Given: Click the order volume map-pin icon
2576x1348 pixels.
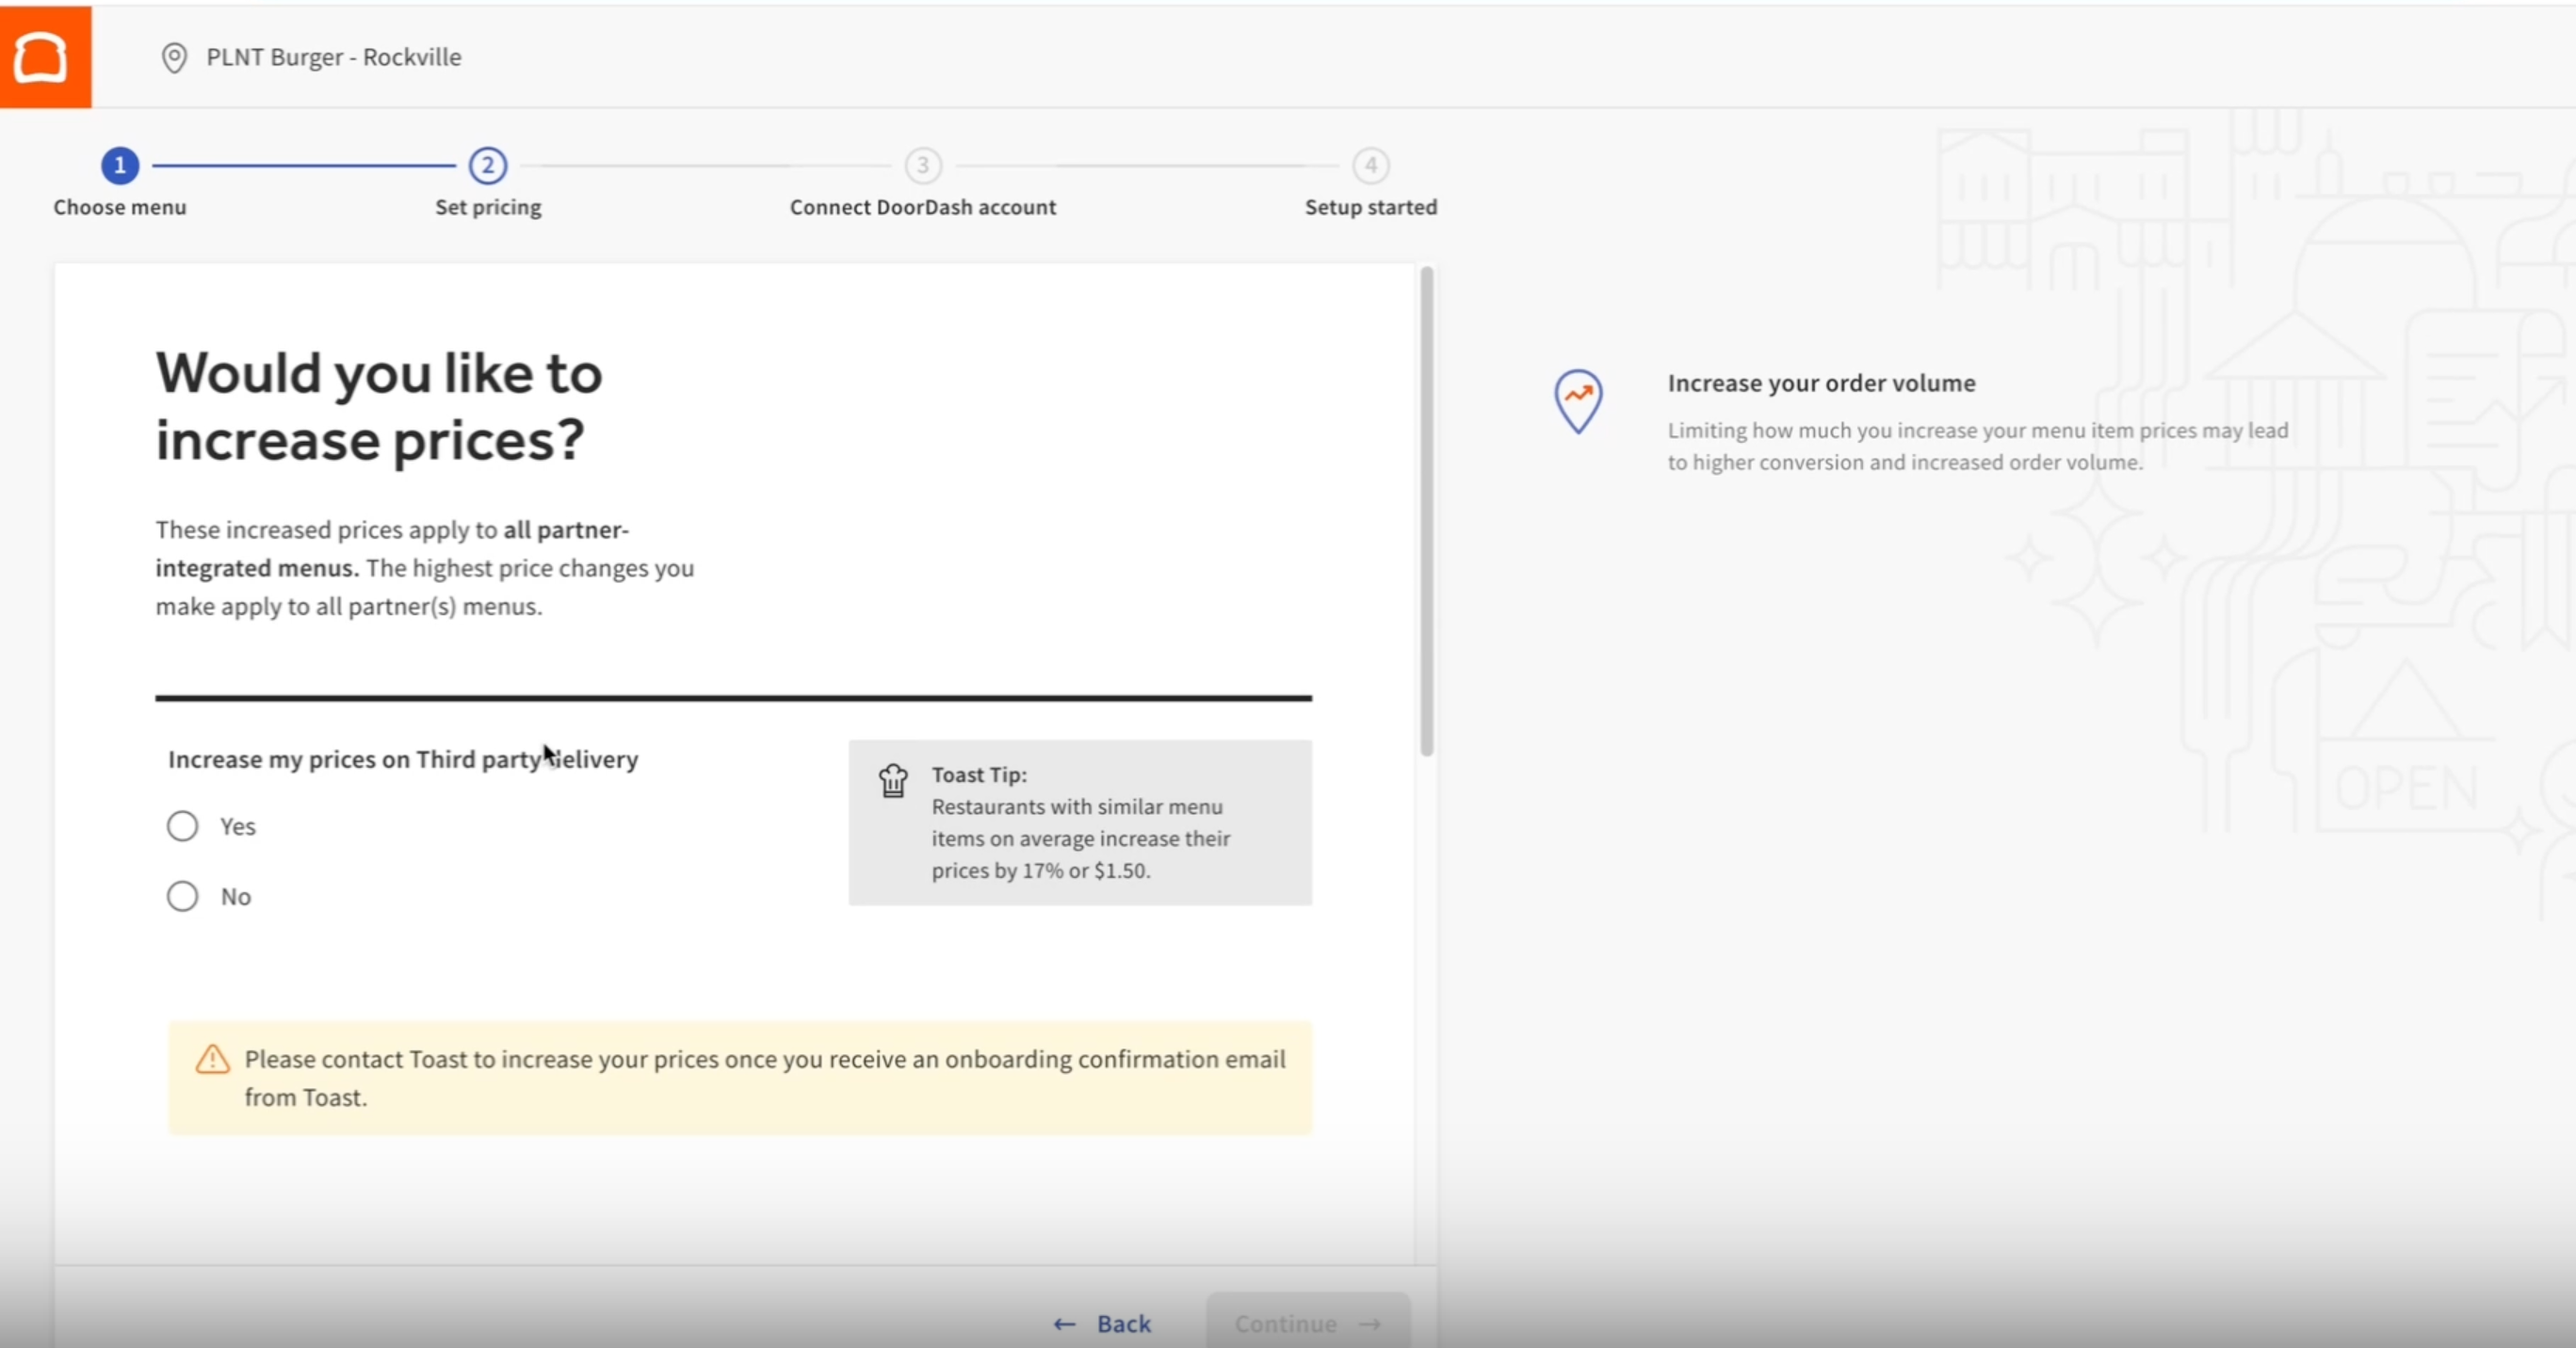Looking at the screenshot, I should [1578, 401].
